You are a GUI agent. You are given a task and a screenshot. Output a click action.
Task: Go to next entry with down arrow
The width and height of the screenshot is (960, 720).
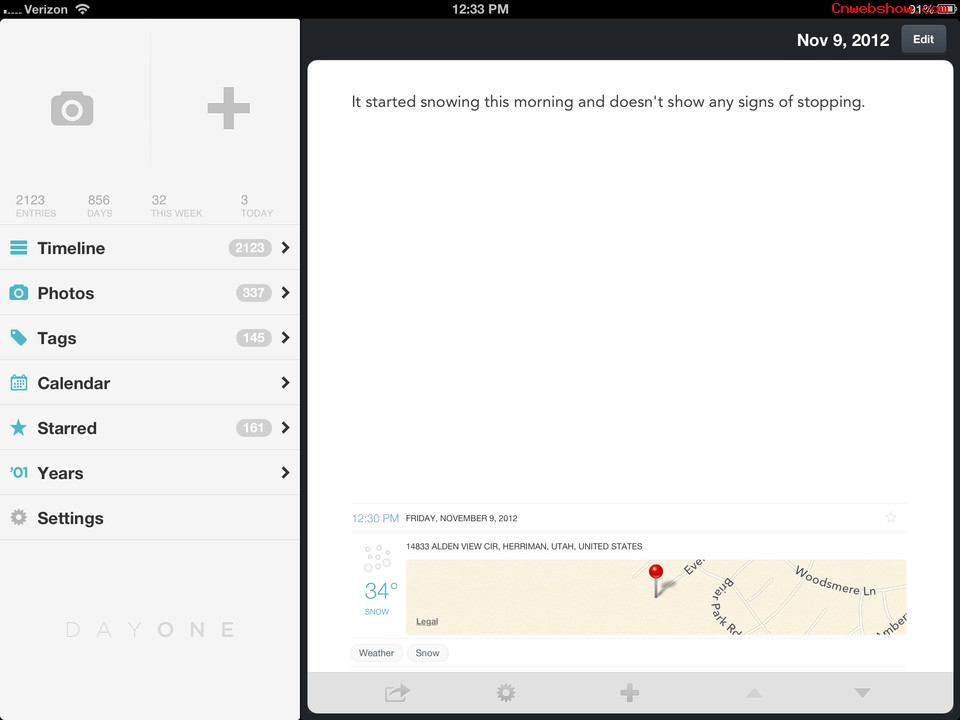click(x=862, y=693)
